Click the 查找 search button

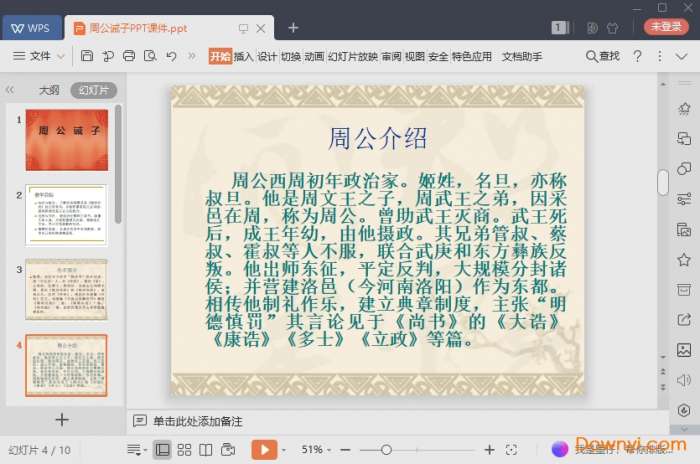point(603,56)
